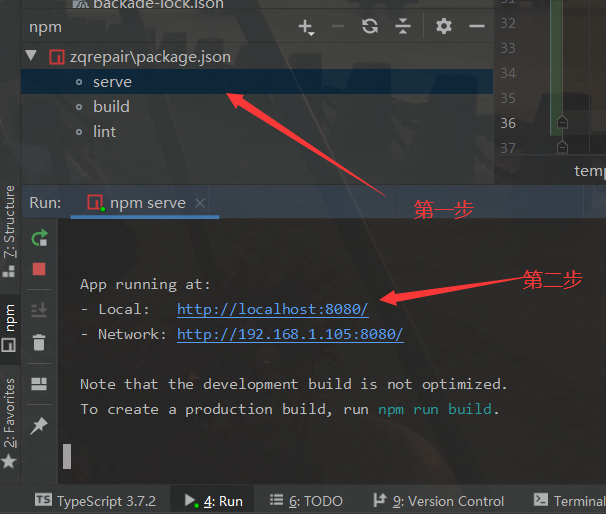Click the 'App running at:' console line
The height and width of the screenshot is (514, 606).
tap(145, 284)
